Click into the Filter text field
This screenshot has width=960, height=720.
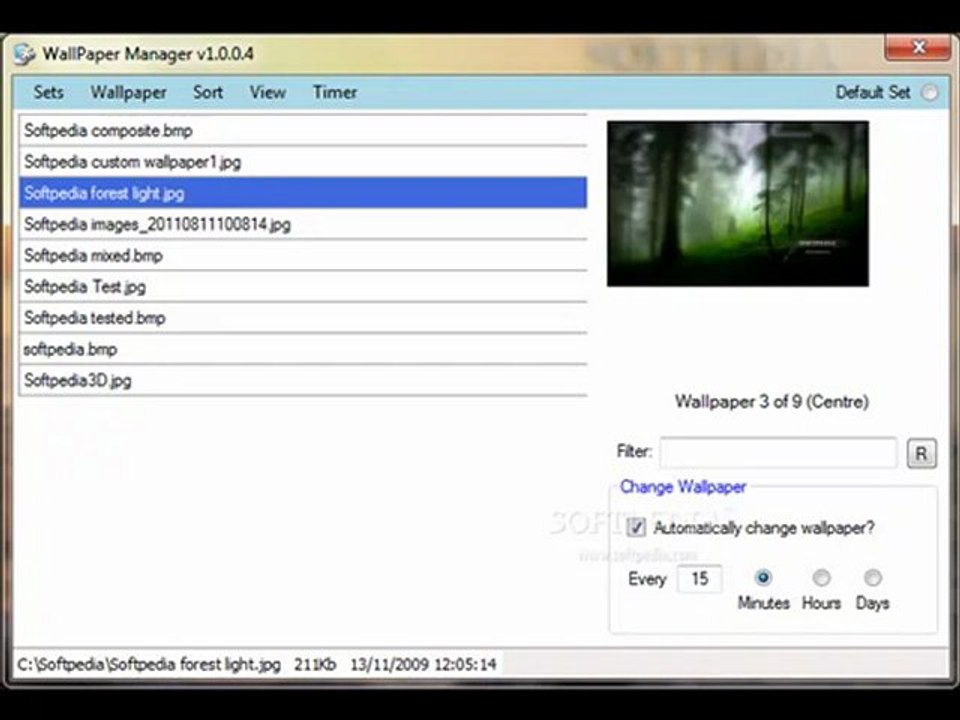[x=778, y=453]
